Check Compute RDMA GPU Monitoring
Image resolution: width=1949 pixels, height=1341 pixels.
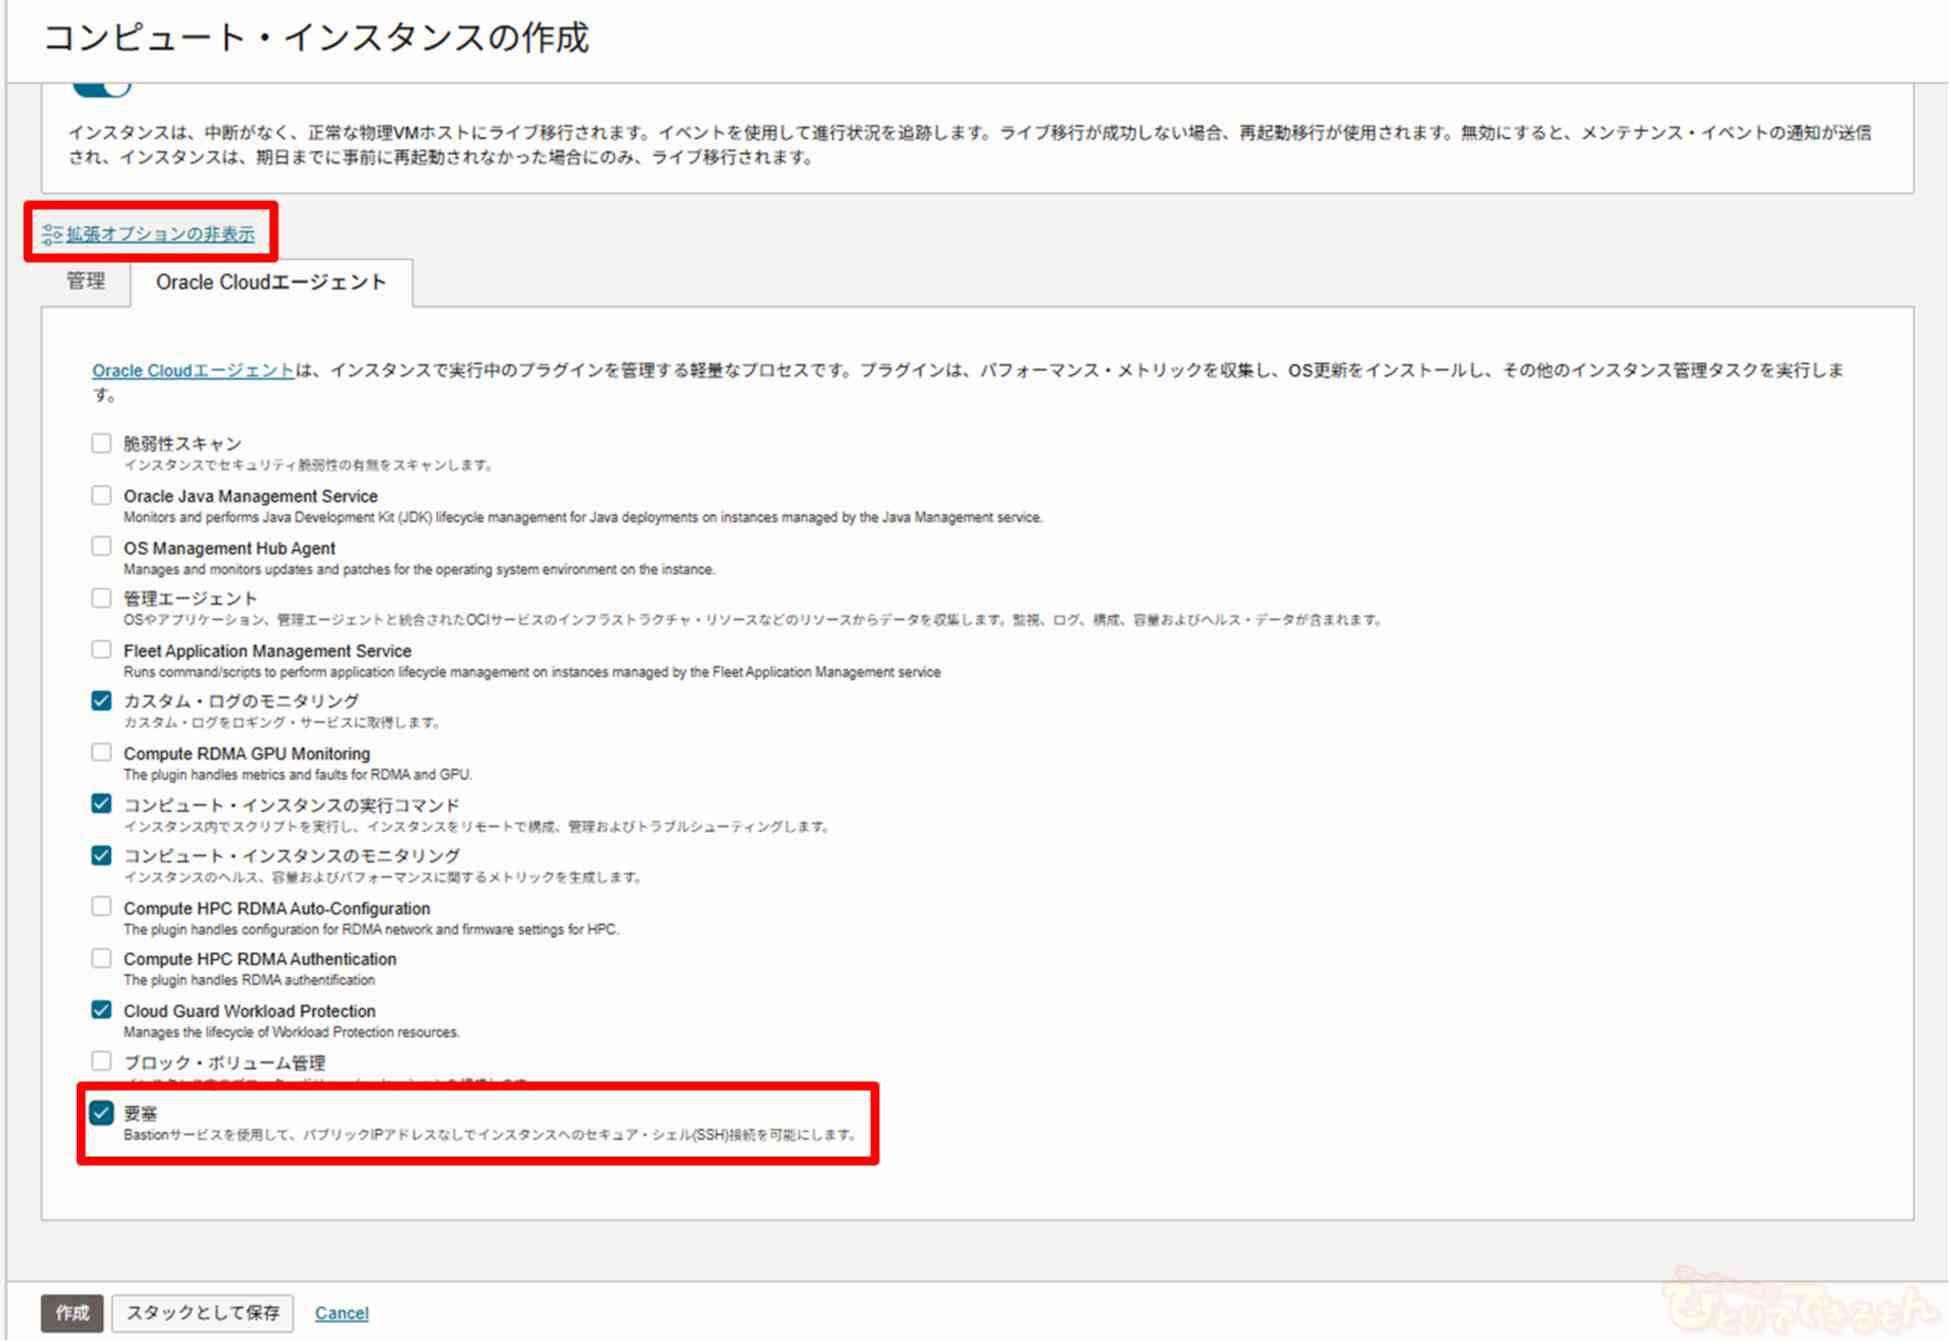[101, 753]
